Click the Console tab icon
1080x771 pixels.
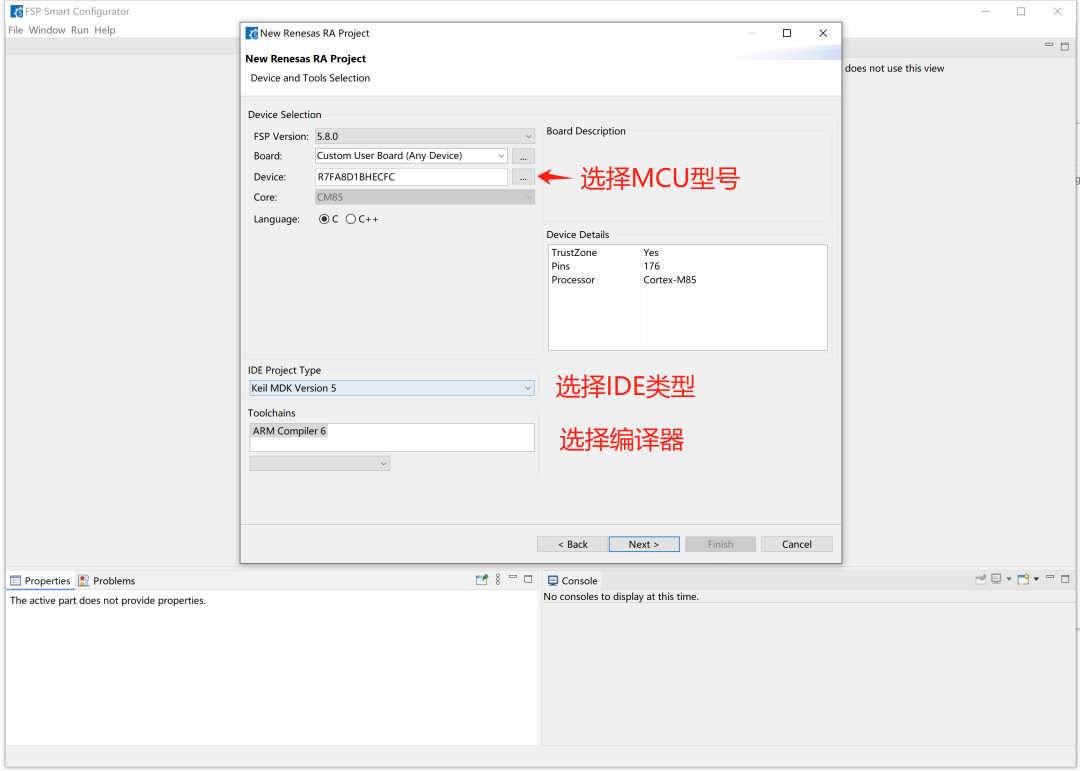552,581
